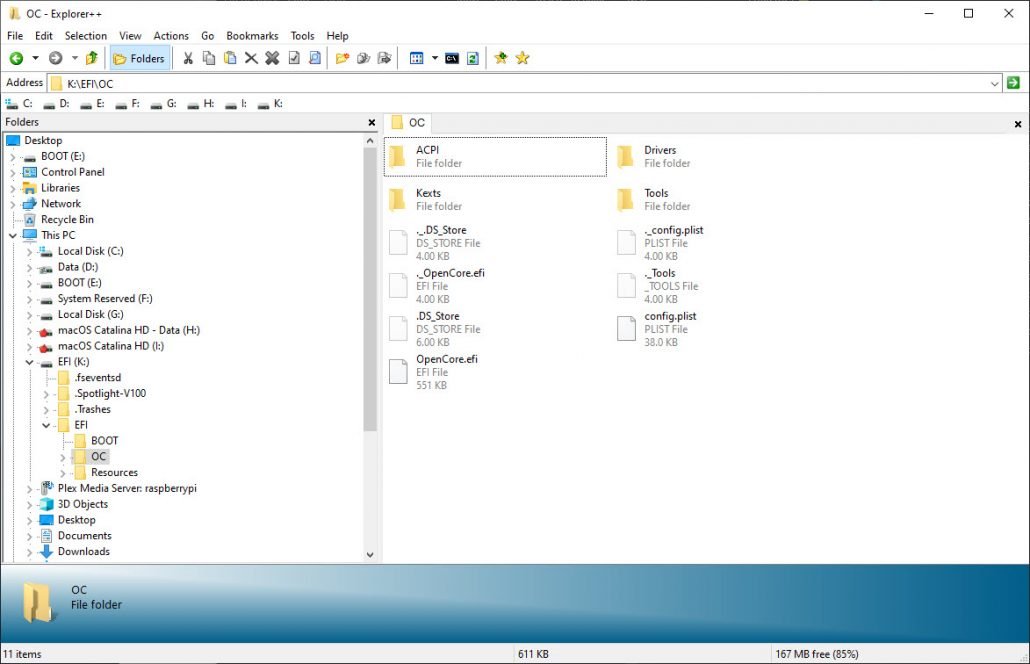The height and width of the screenshot is (664, 1030).
Task: Collapse the EFI (K:) tree node
Action: point(30,362)
